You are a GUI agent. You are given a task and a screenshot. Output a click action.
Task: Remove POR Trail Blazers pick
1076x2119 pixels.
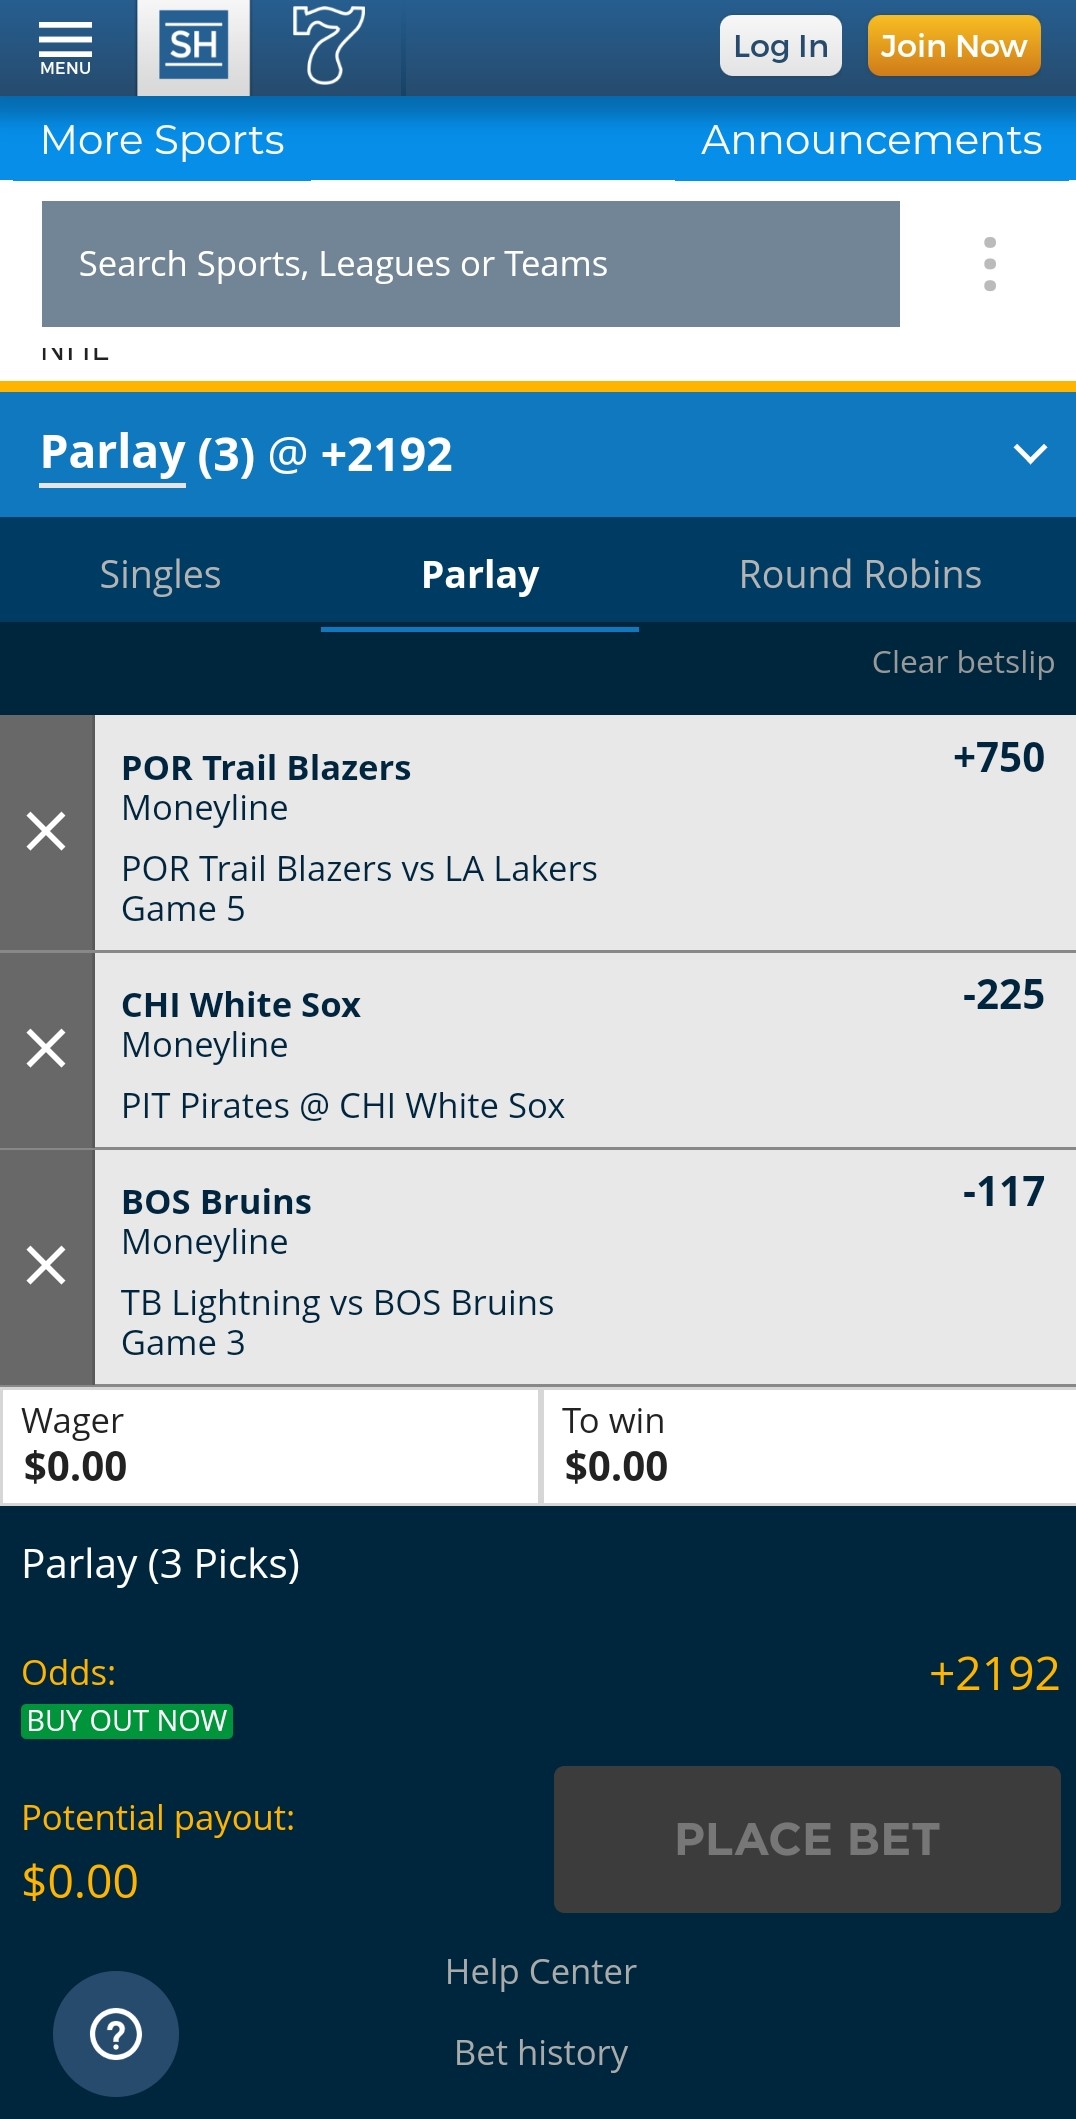coord(46,832)
